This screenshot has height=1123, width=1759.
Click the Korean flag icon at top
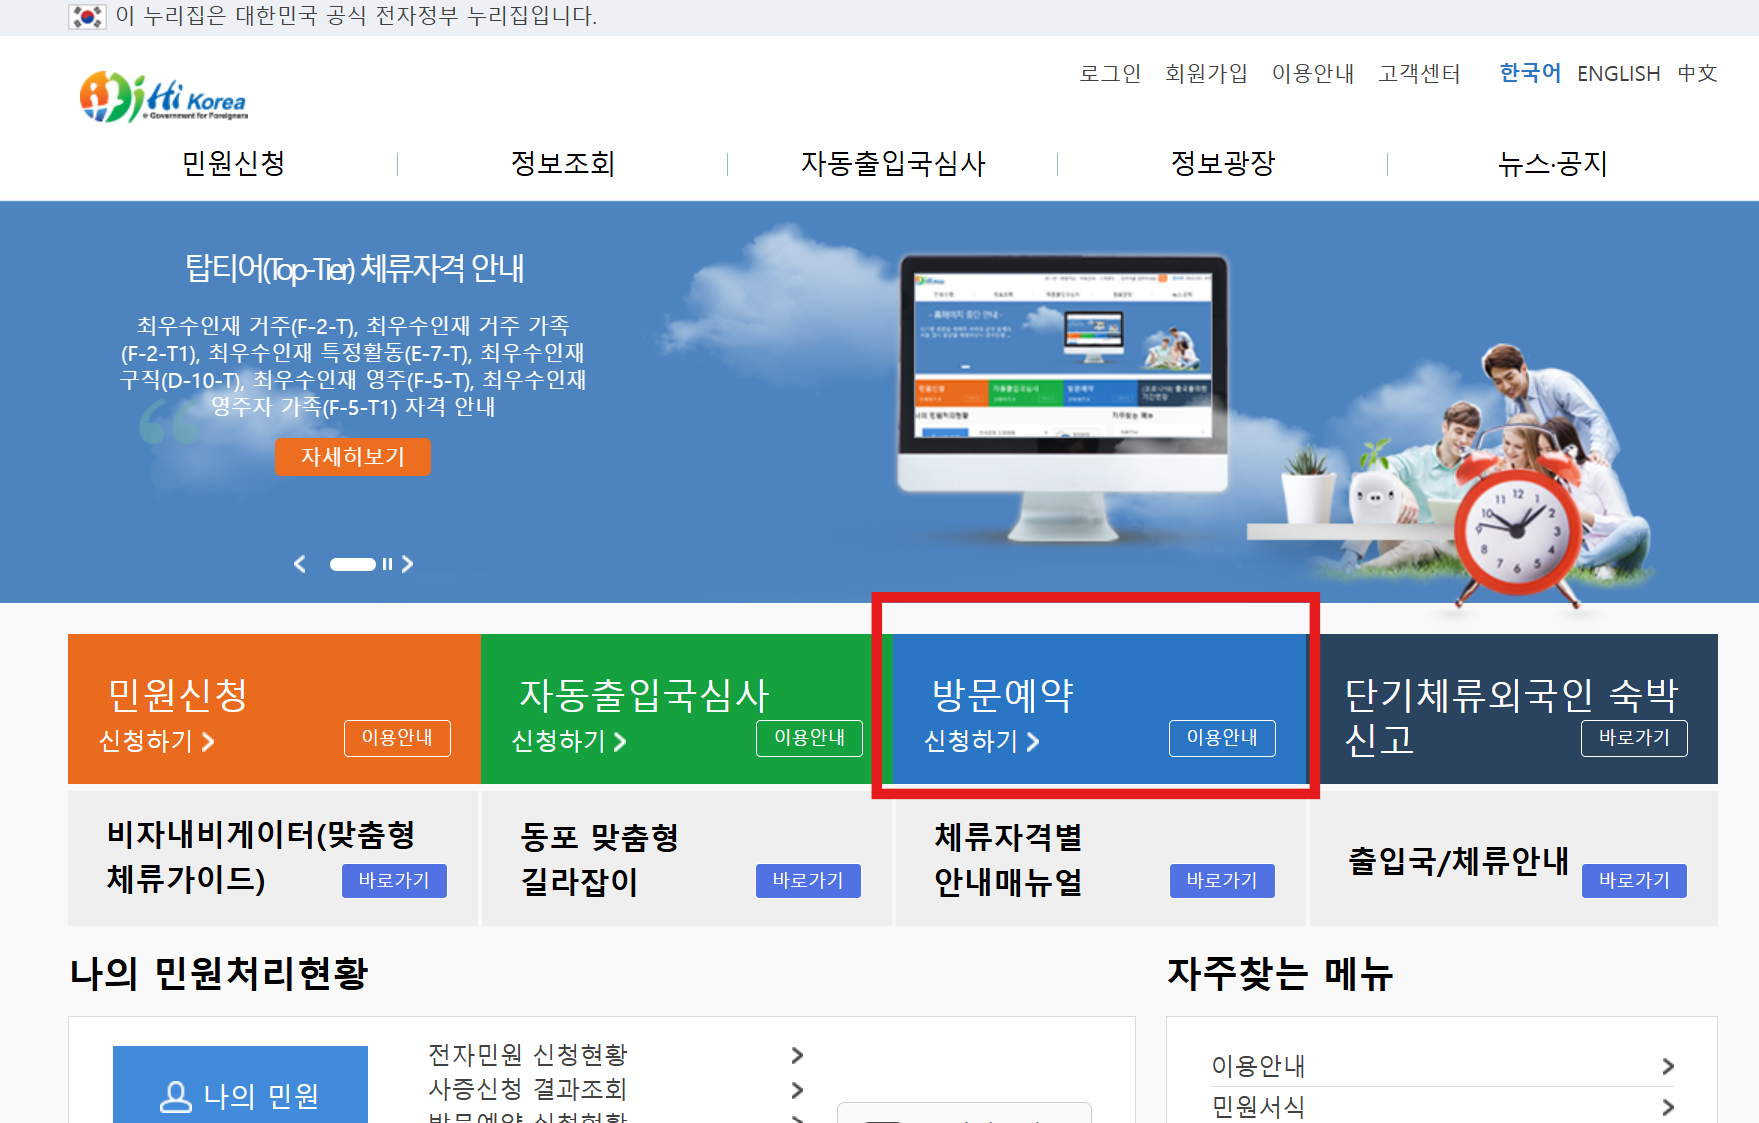click(87, 16)
